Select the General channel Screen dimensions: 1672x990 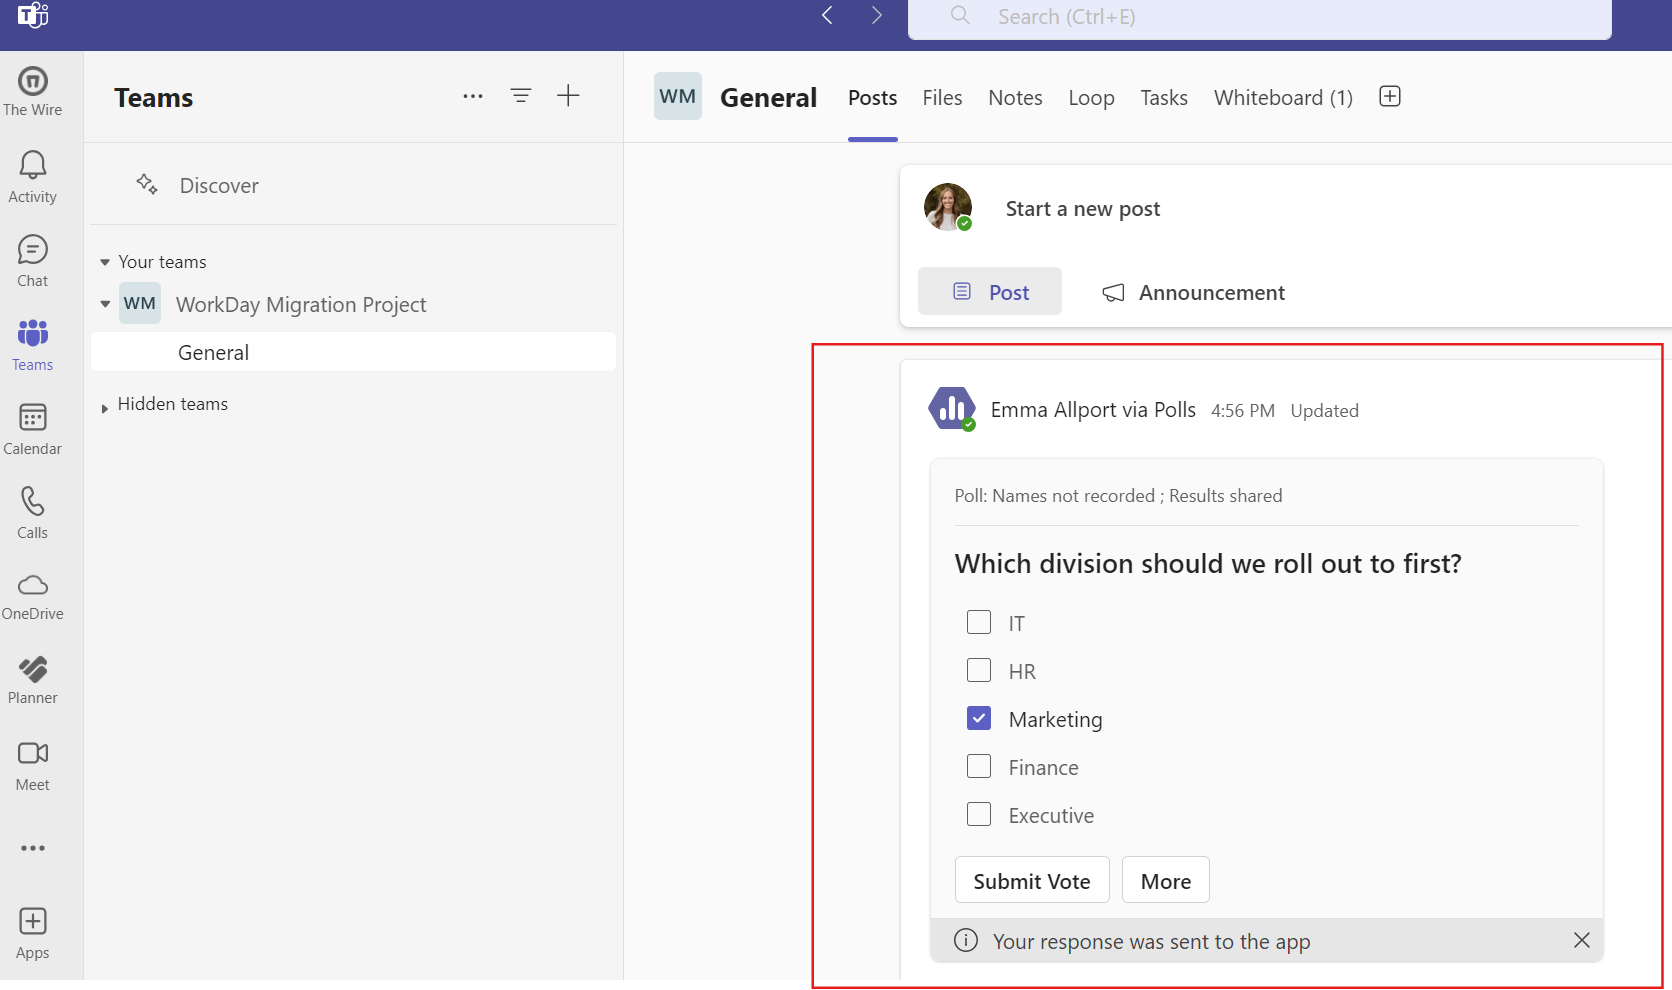click(x=353, y=352)
